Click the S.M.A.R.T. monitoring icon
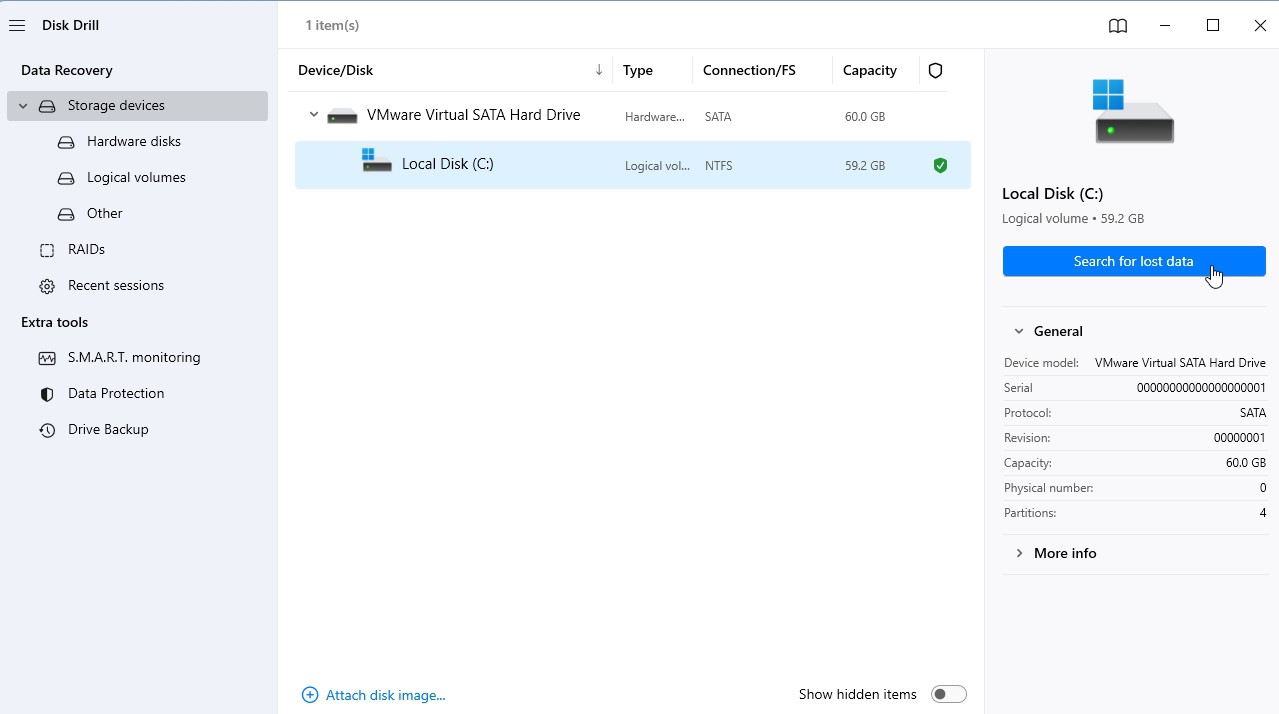Screen dimensions: 1279x714 [47, 358]
